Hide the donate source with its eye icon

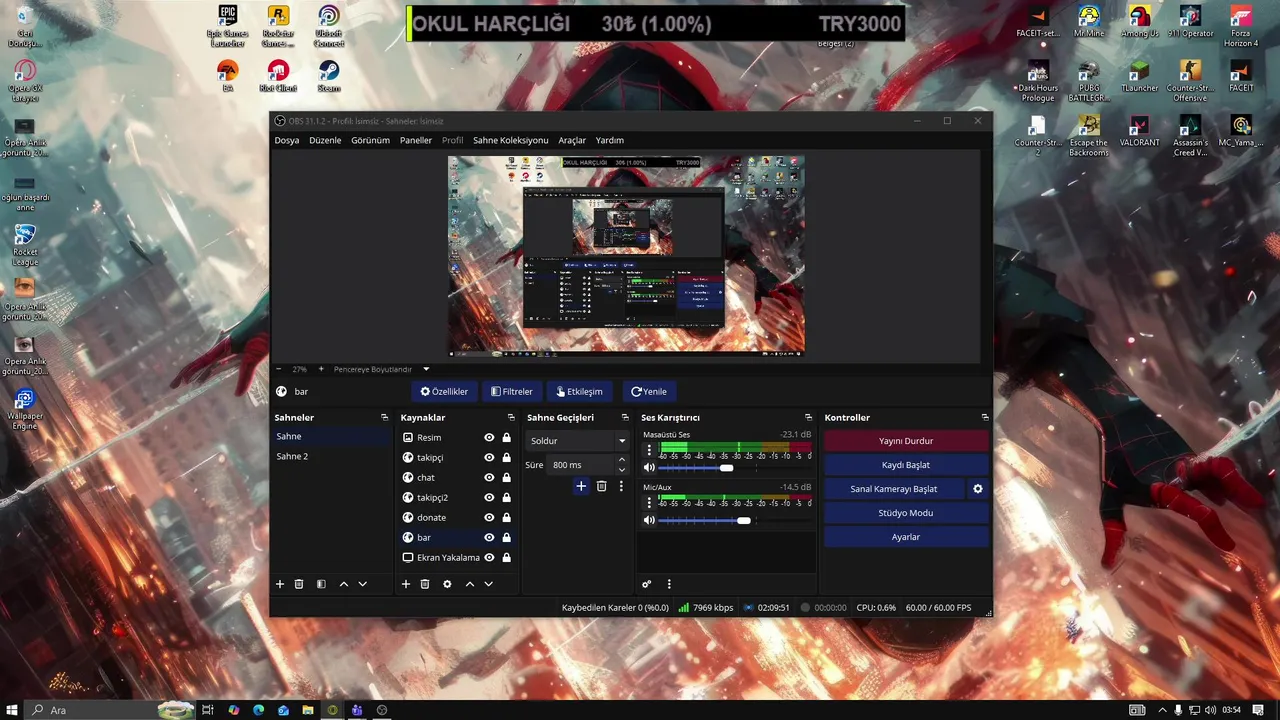pyautogui.click(x=489, y=517)
